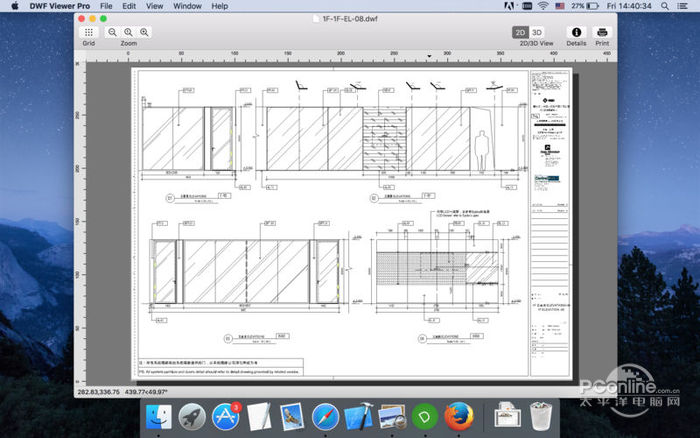This screenshot has width=700, height=438.
Task: Open the View menu
Action: pos(155,6)
